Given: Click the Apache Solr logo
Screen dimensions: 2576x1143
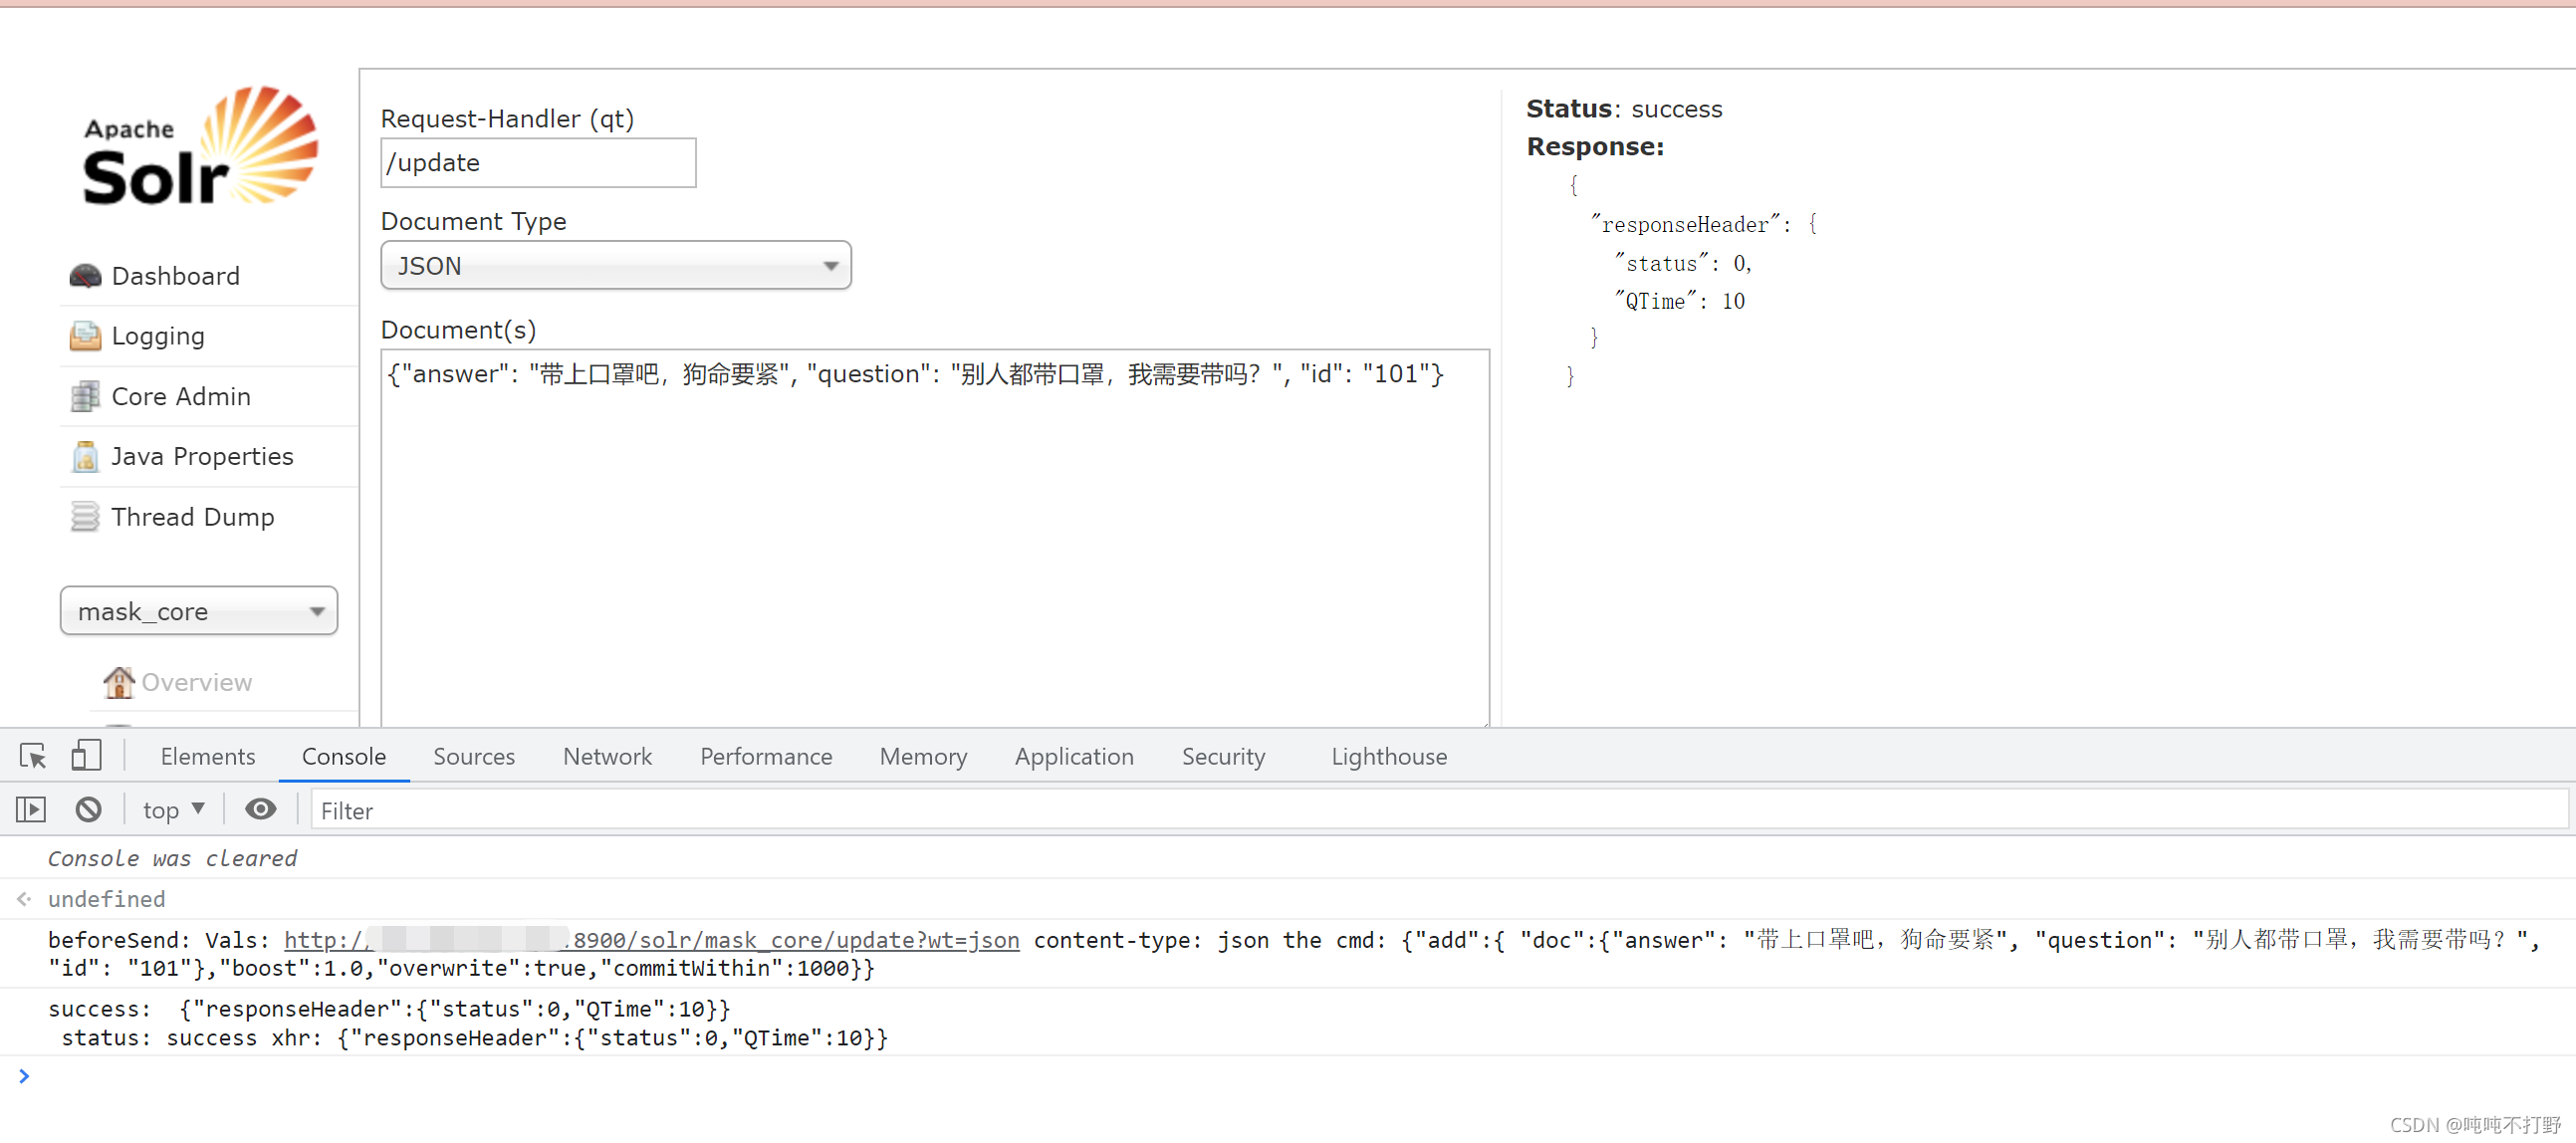Looking at the screenshot, I should pyautogui.click(x=200, y=147).
